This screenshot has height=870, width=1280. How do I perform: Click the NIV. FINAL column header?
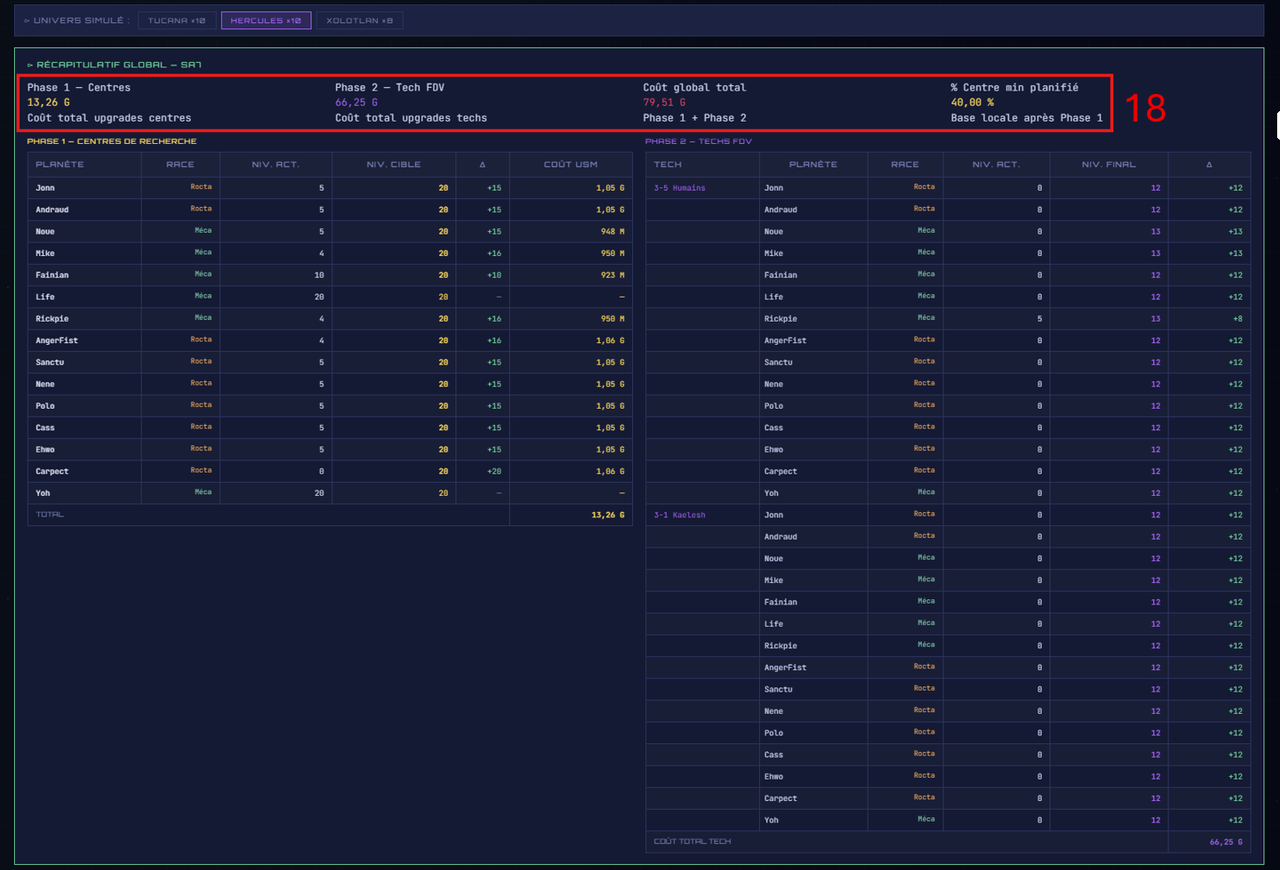pos(1109,164)
